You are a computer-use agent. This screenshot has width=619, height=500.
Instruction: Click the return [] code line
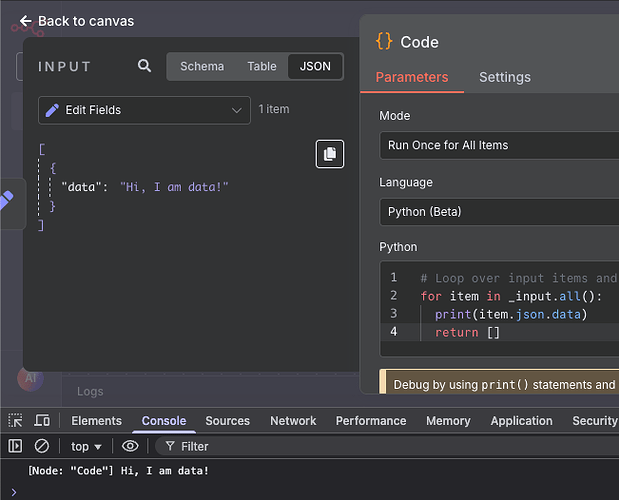click(467, 332)
